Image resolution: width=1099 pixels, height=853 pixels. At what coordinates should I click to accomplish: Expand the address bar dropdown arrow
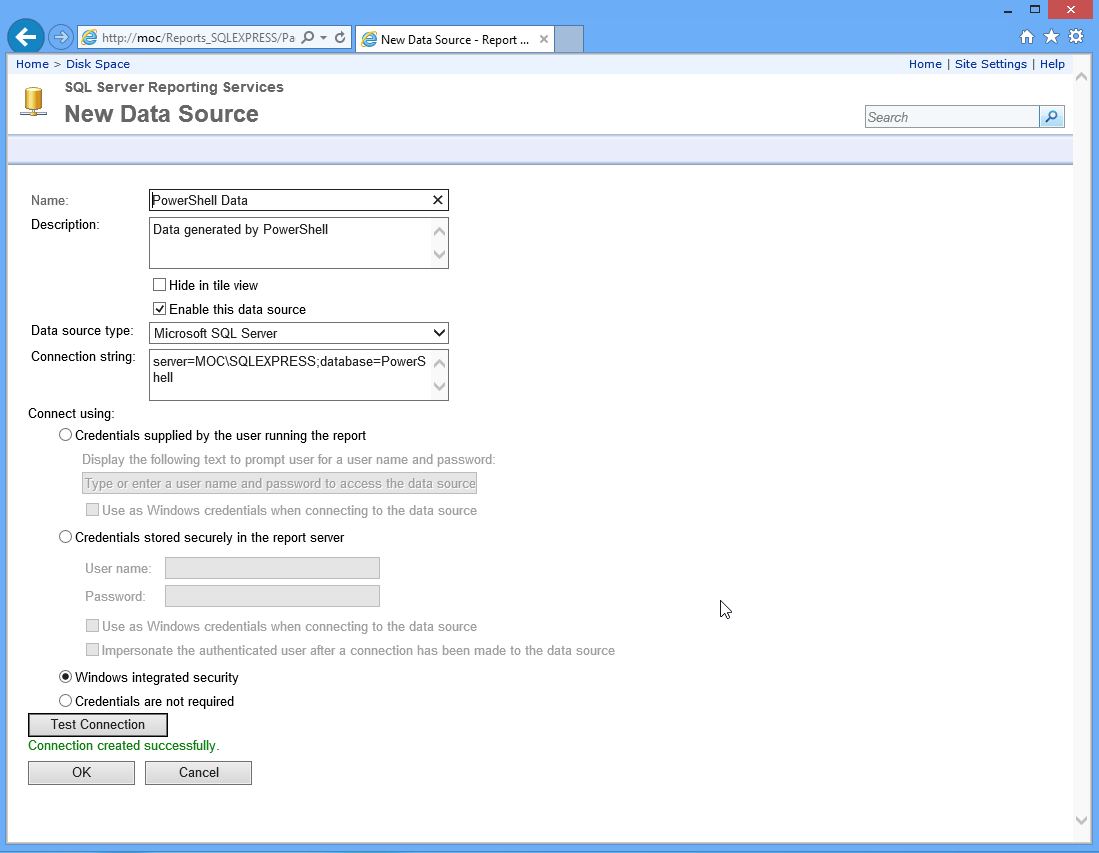point(324,38)
